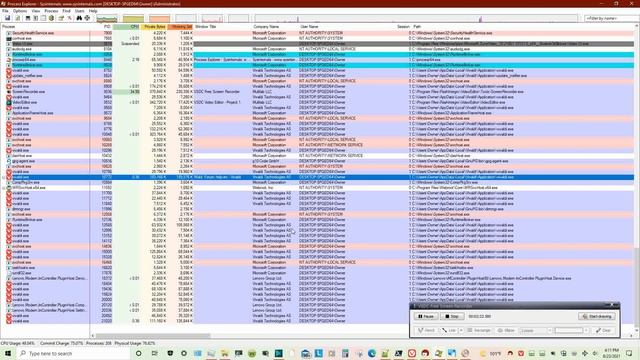Click the Type here to search box
The width and height of the screenshot is (640, 360).
73,353
